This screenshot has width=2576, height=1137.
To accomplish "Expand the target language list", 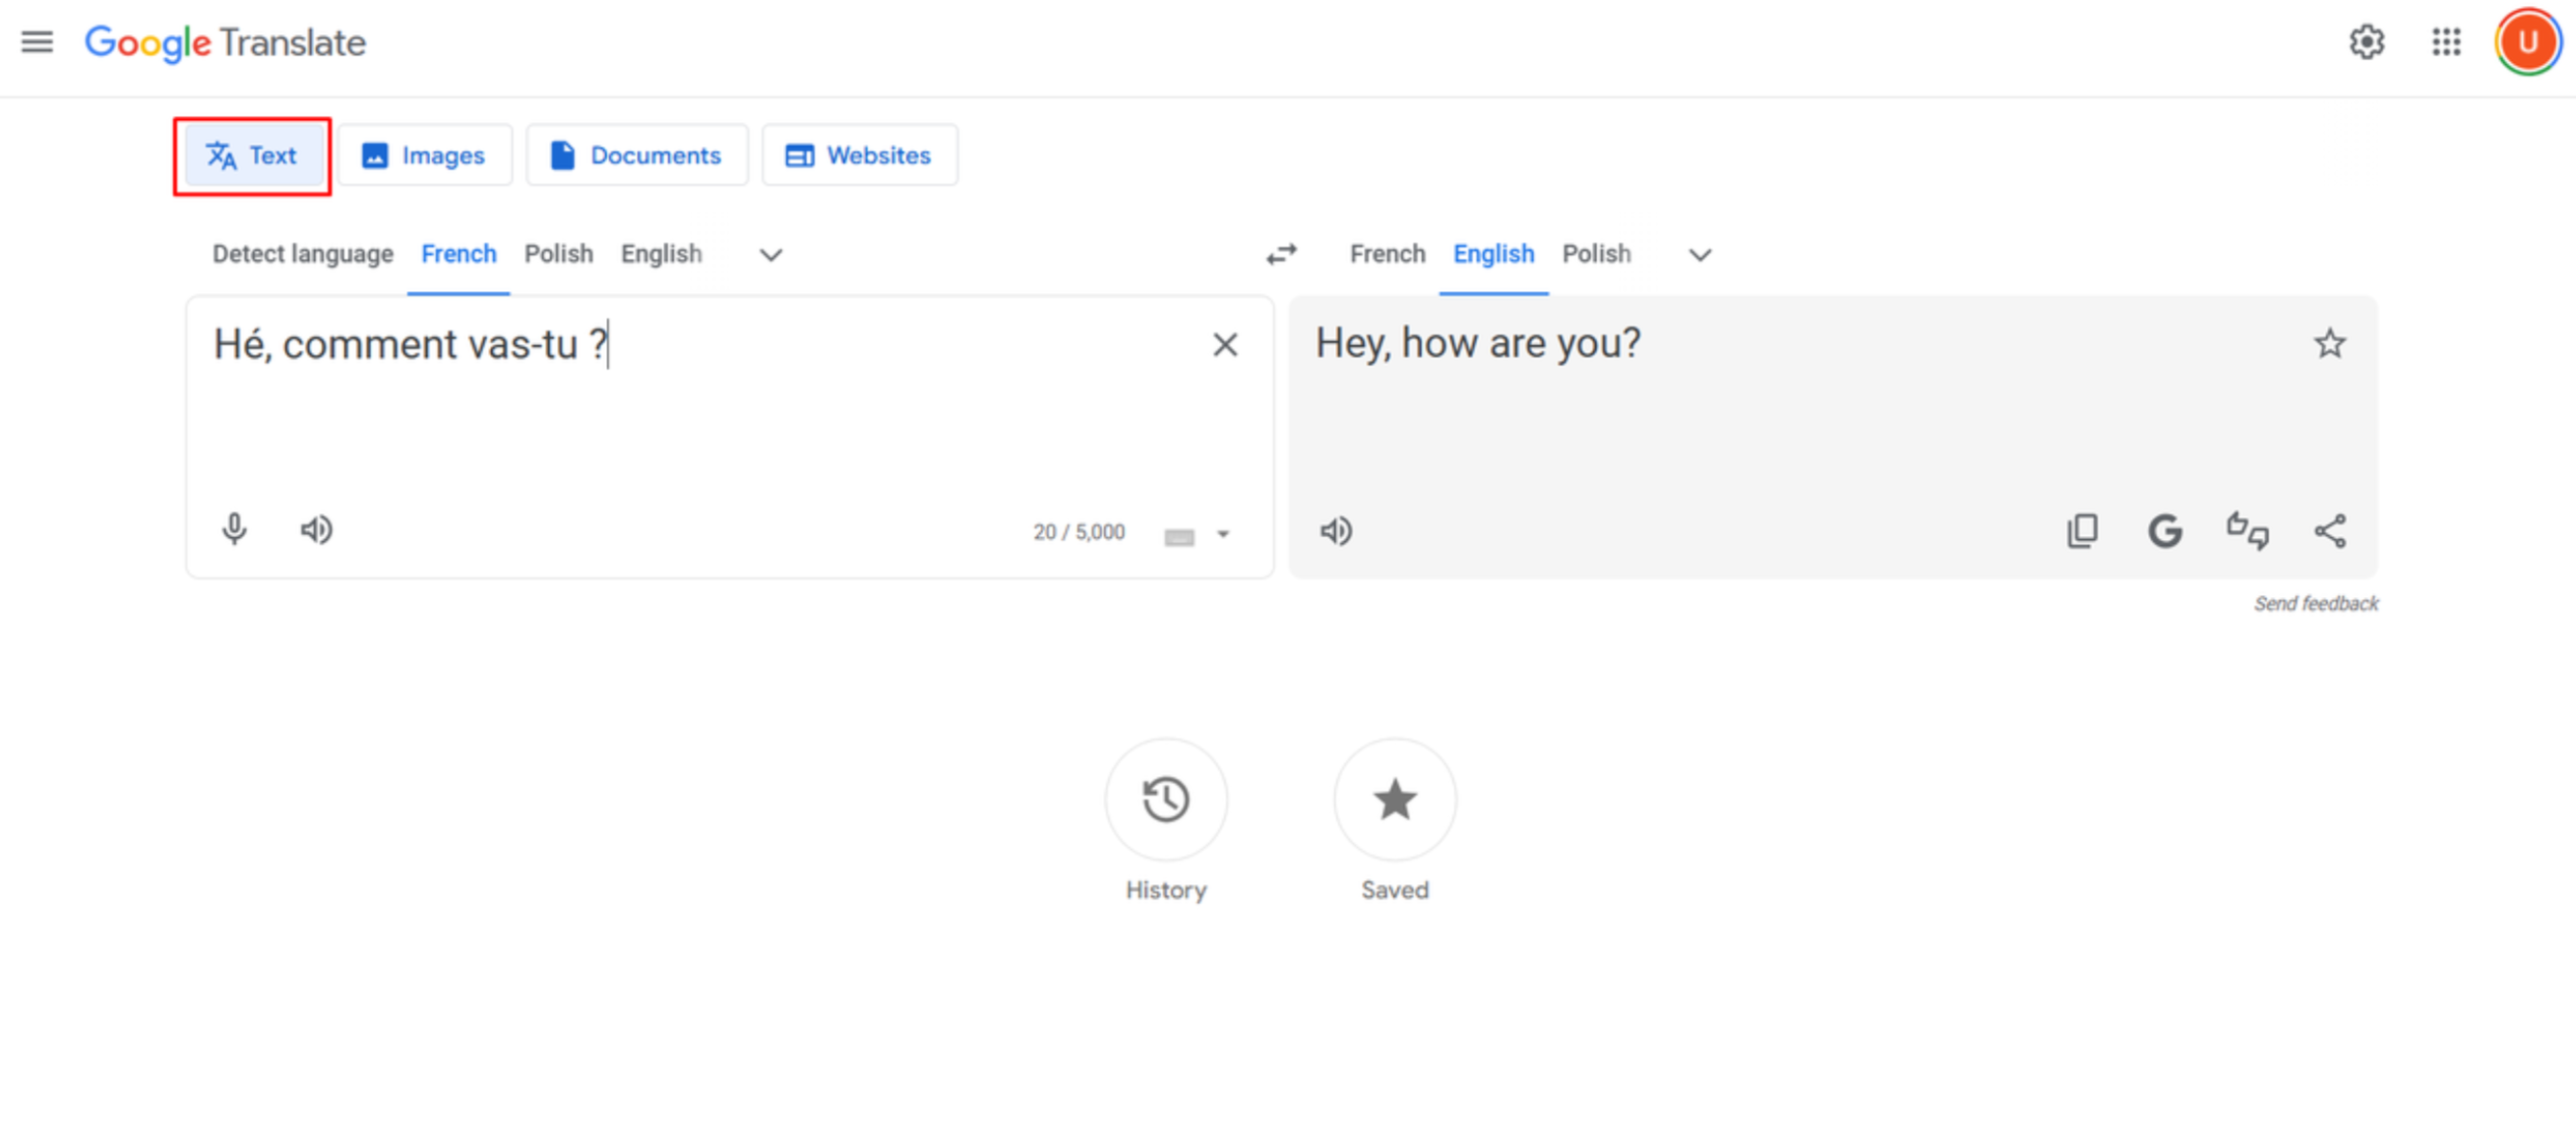I will 1698,255.
